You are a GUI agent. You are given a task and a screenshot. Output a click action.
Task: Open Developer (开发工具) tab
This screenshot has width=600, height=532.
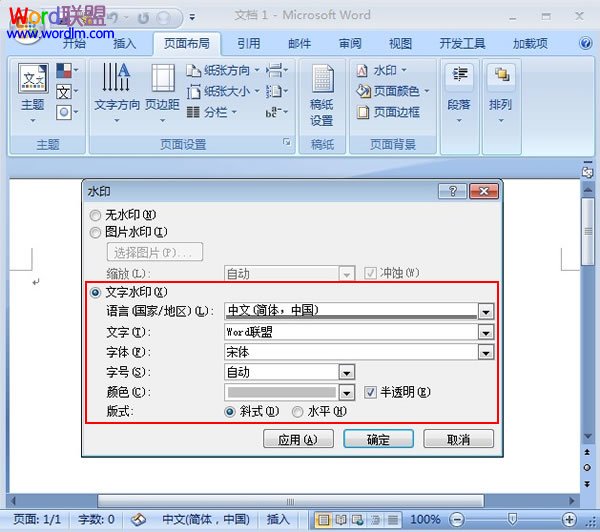coord(462,43)
